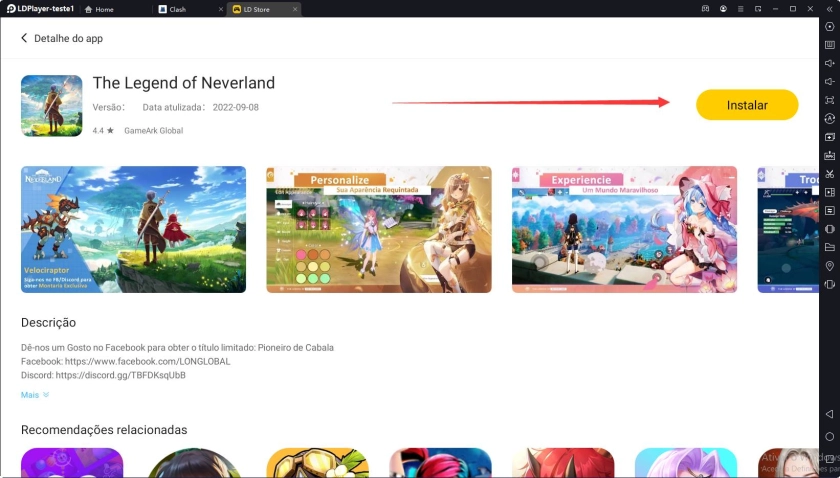Click the date 2022-09-08

(236, 107)
